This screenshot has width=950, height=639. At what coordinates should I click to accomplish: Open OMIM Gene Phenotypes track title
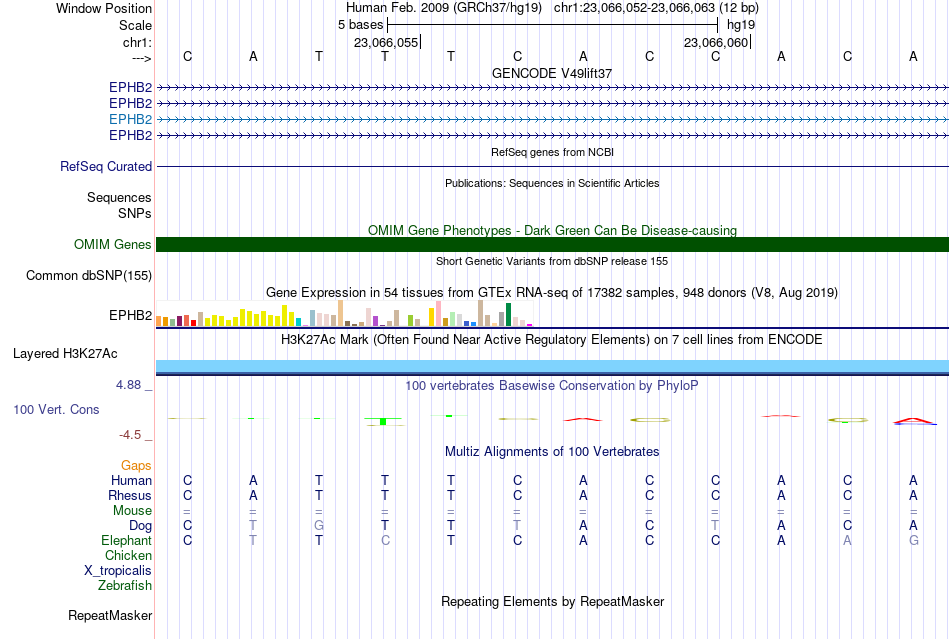[552, 230]
